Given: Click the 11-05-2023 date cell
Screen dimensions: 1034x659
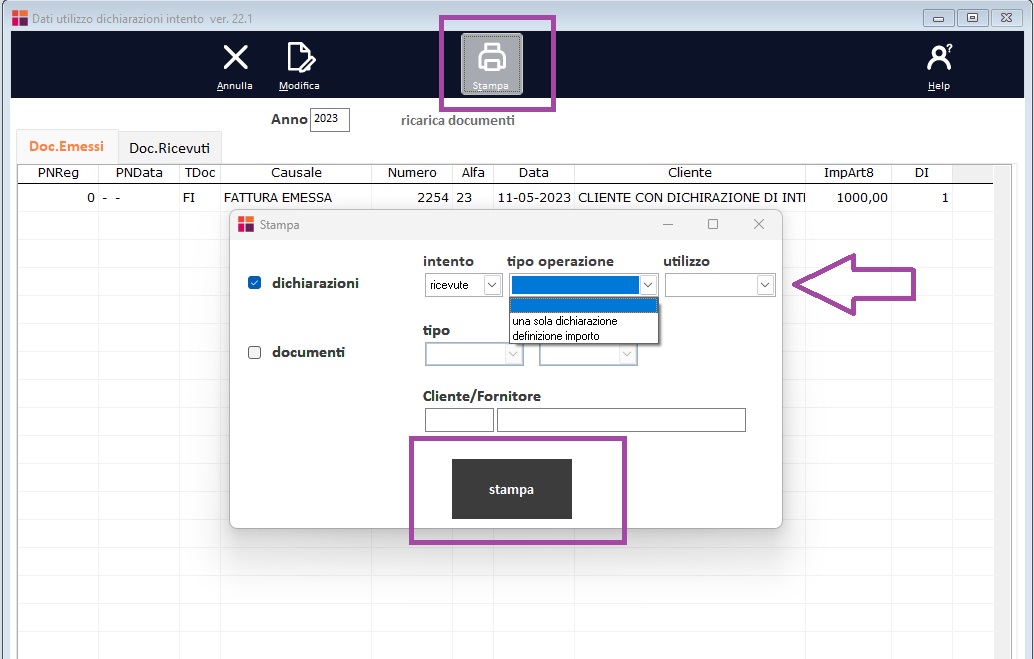Looking at the screenshot, I should 533,198.
